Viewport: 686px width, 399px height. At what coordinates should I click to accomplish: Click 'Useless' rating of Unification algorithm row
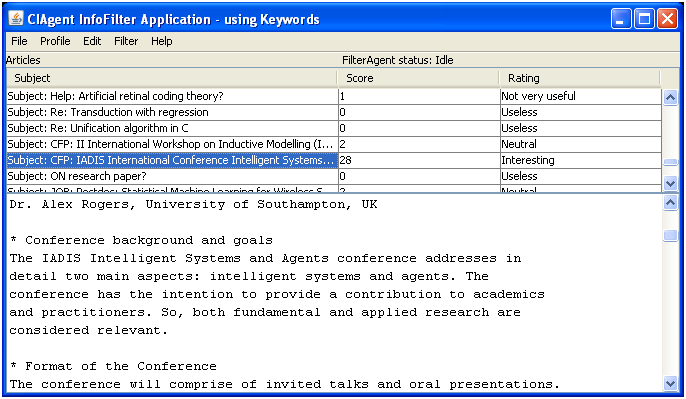click(581, 128)
